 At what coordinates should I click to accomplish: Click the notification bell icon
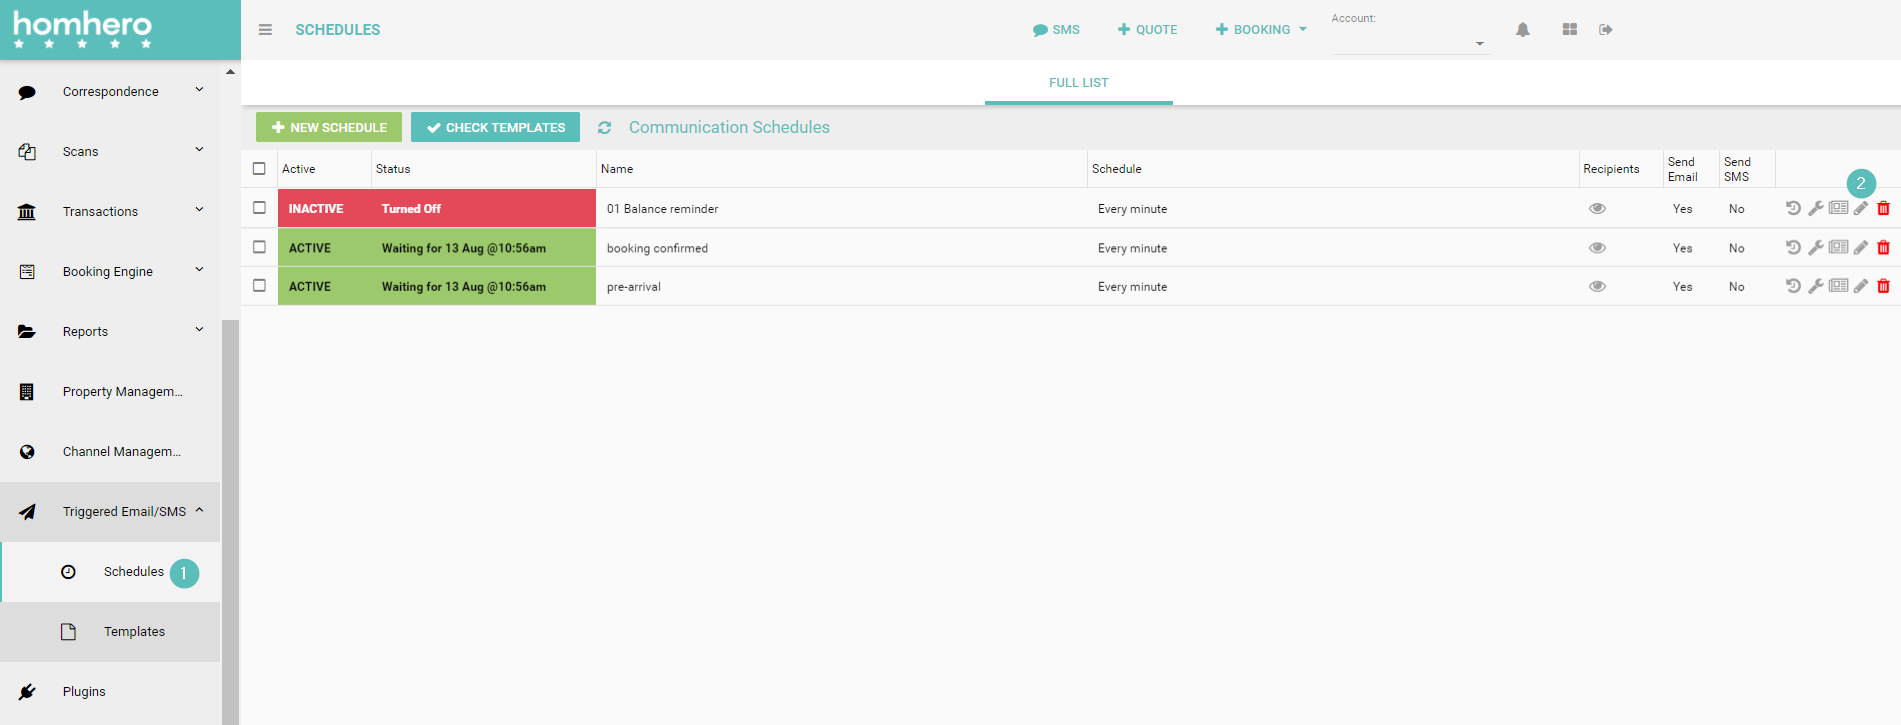coord(1522,30)
